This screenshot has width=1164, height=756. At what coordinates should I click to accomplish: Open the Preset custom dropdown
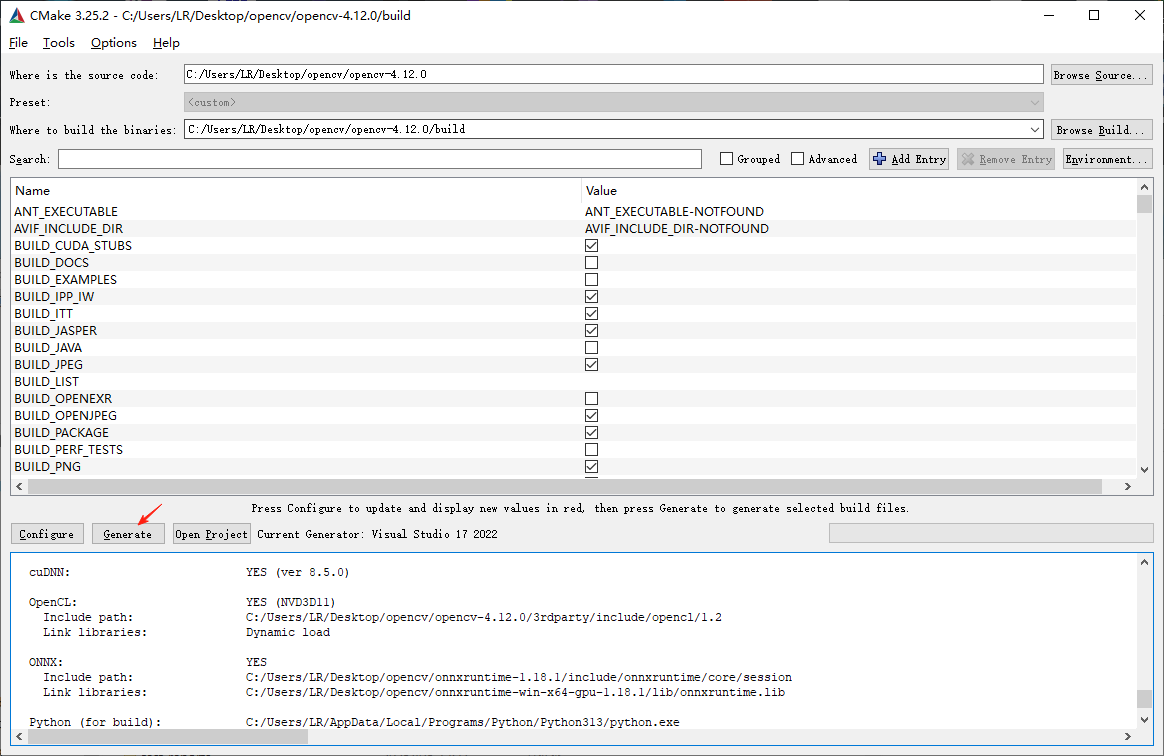(613, 102)
